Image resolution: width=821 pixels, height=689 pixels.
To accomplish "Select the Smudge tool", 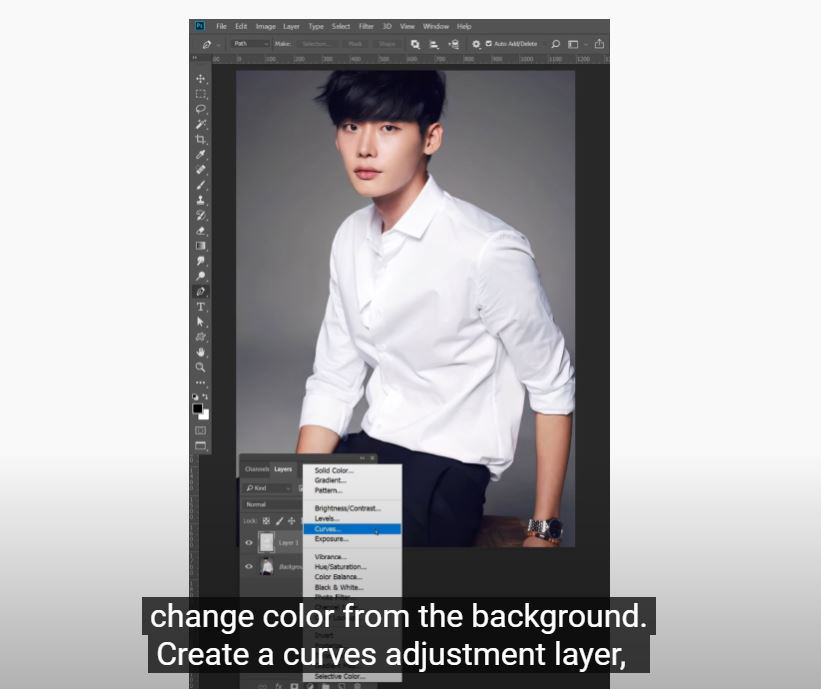I will [201, 261].
